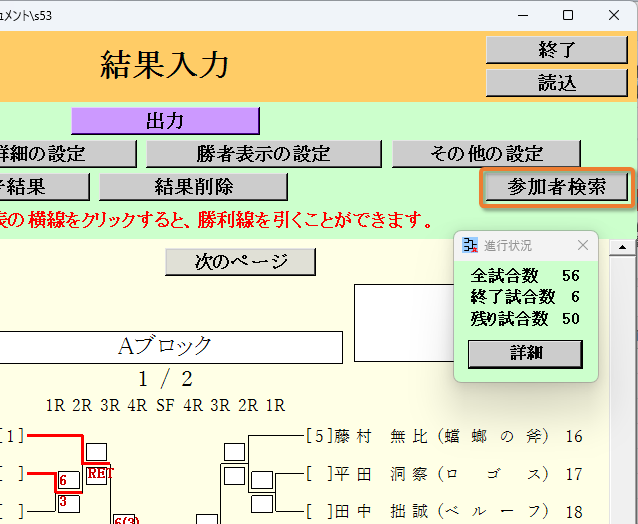This screenshot has height=524, width=638.
Task: Click the score box showing 3
Action: click(69, 504)
